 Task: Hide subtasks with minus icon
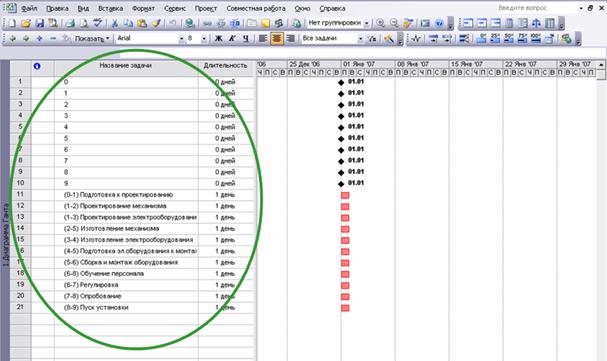click(x=53, y=38)
